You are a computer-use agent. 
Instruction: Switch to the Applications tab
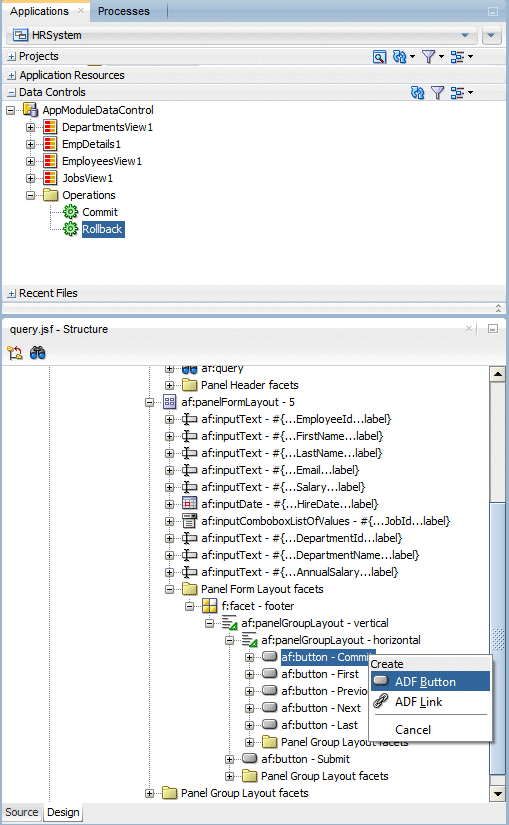click(x=39, y=11)
